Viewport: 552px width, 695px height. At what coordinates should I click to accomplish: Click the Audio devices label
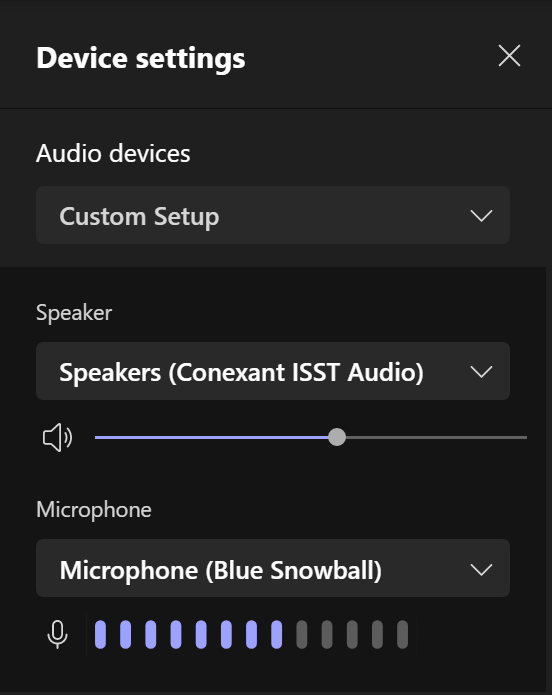coord(113,154)
